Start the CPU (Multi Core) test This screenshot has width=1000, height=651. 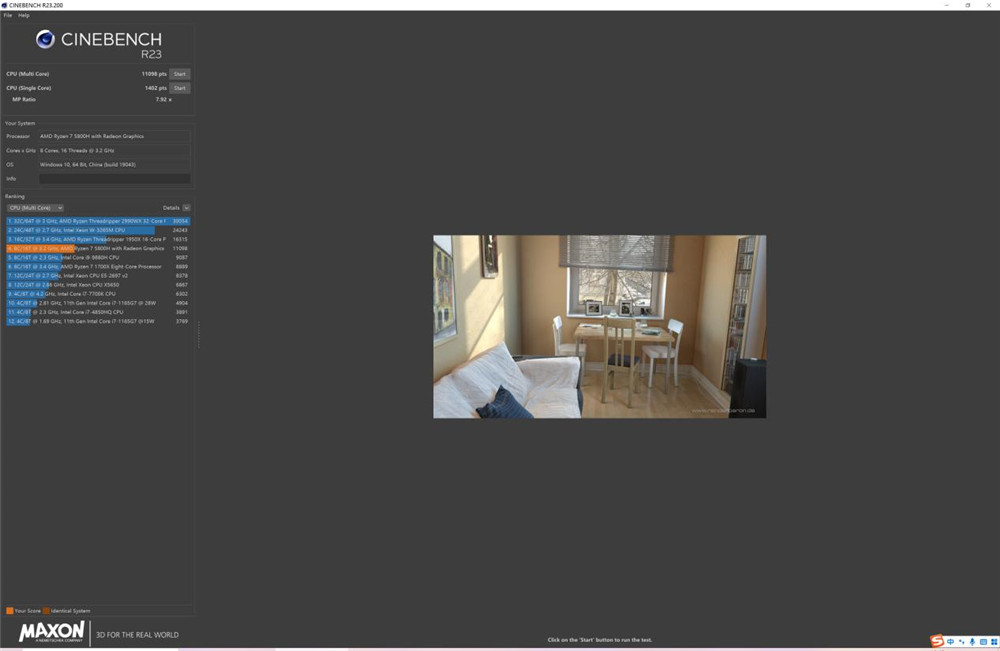[x=180, y=74]
